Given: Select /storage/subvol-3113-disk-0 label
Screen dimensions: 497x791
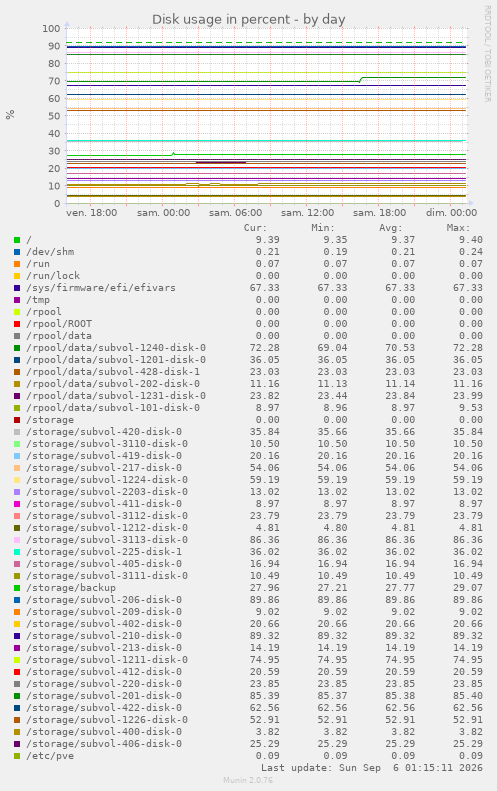Looking at the screenshot, I should click(x=107, y=540).
